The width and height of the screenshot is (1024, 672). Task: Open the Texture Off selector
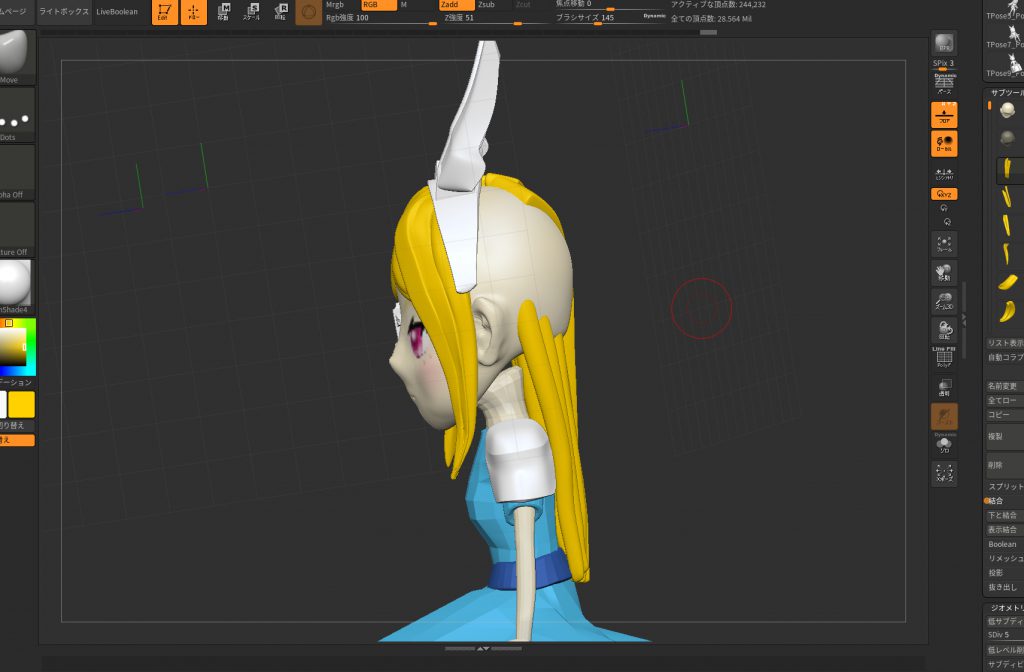click(x=16, y=229)
